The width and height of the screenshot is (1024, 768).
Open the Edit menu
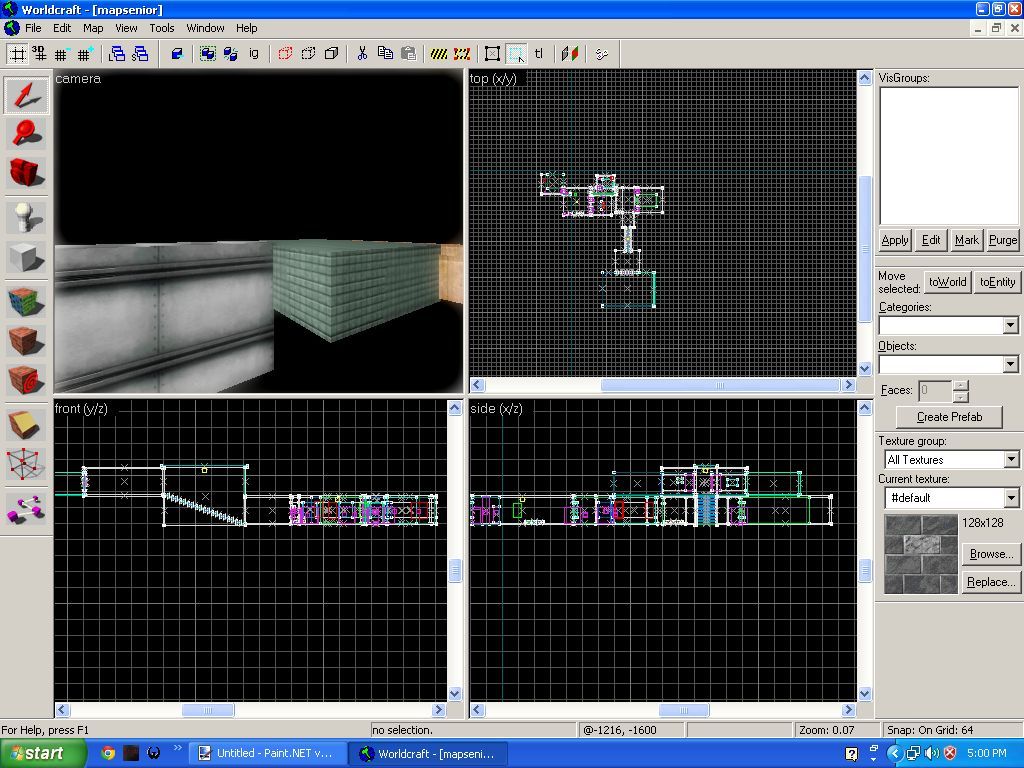pyautogui.click(x=62, y=28)
